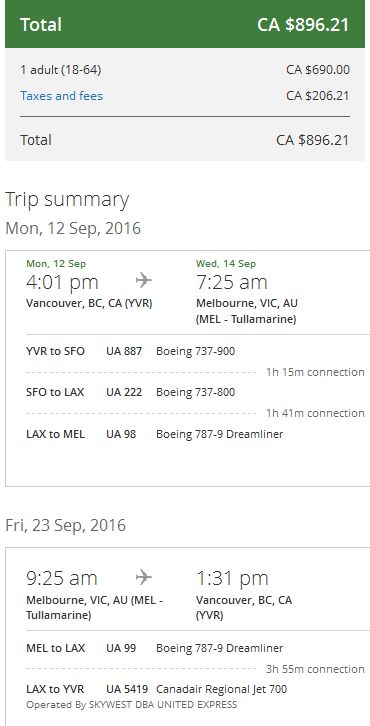370x726 pixels.
Task: Click the return flight airplane icon
Action: point(144,577)
